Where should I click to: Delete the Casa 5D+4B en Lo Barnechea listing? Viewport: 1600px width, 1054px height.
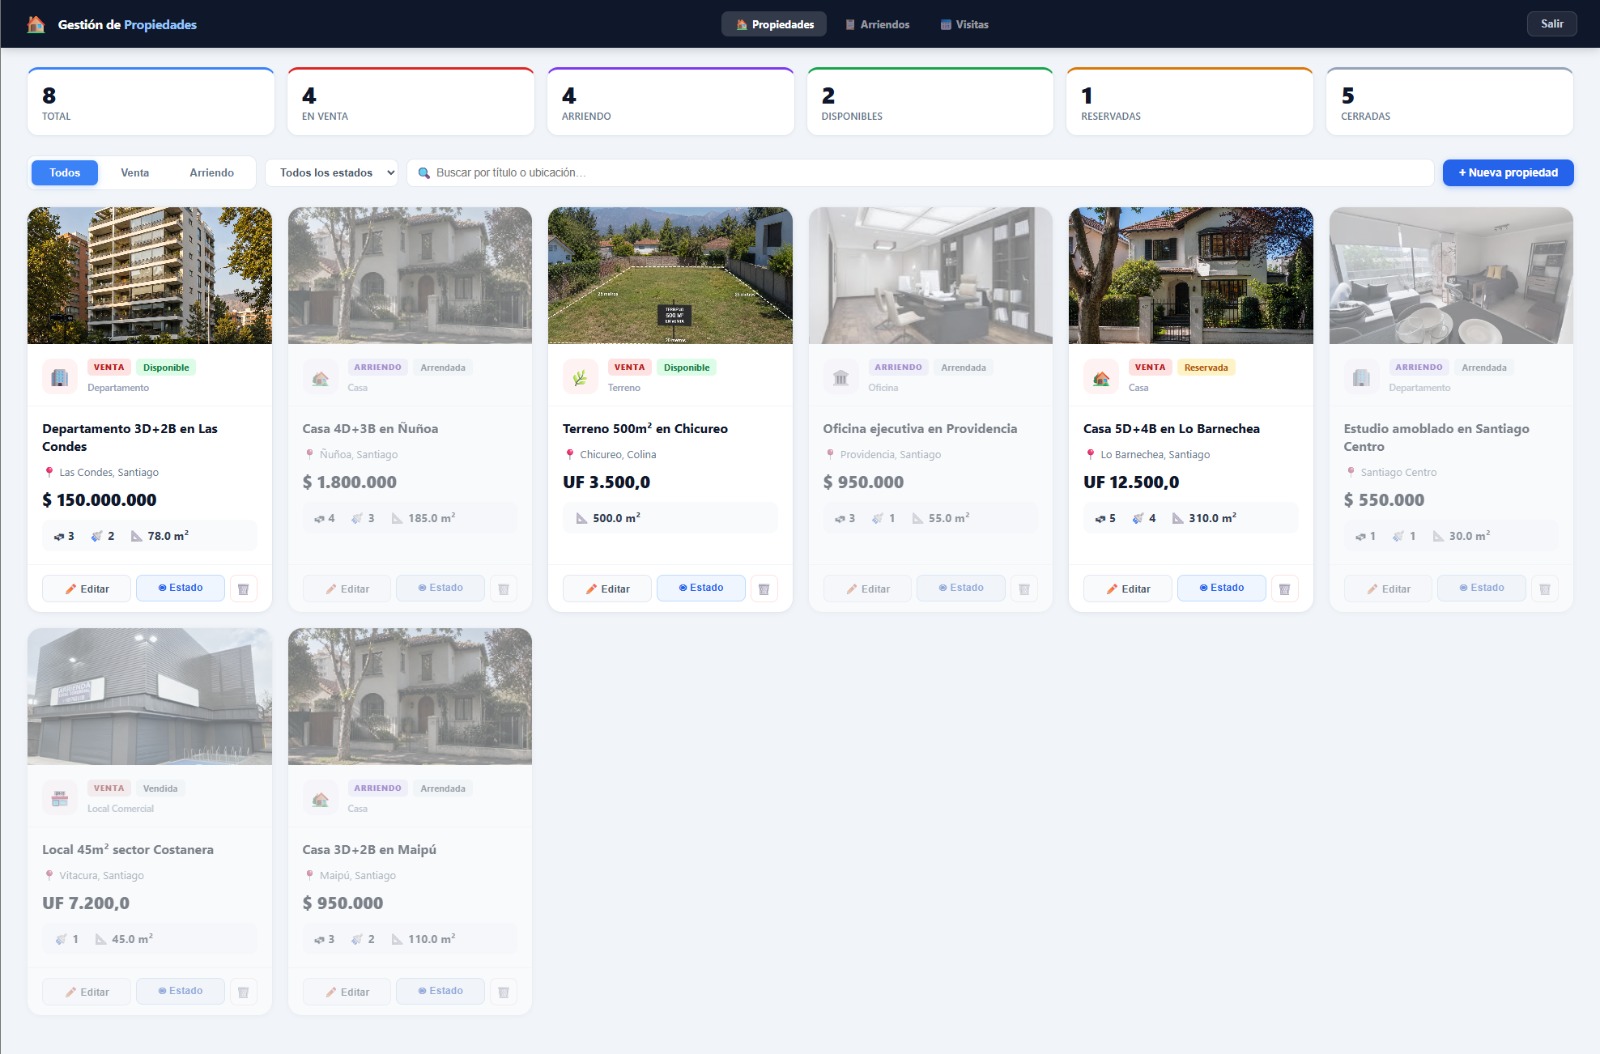(x=1285, y=589)
